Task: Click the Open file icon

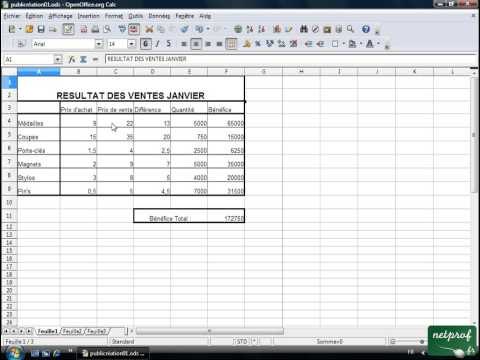Action: [29, 29]
